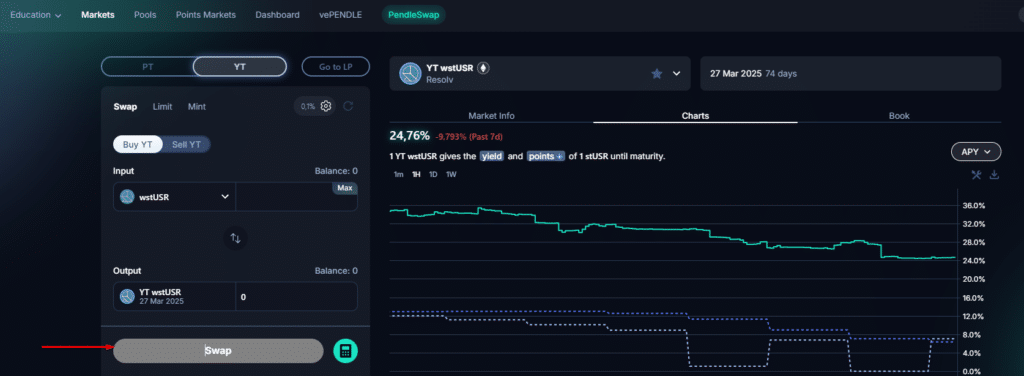Click the Ethereum icon beside YT wstUSR
1024x376 pixels.
click(x=483, y=68)
